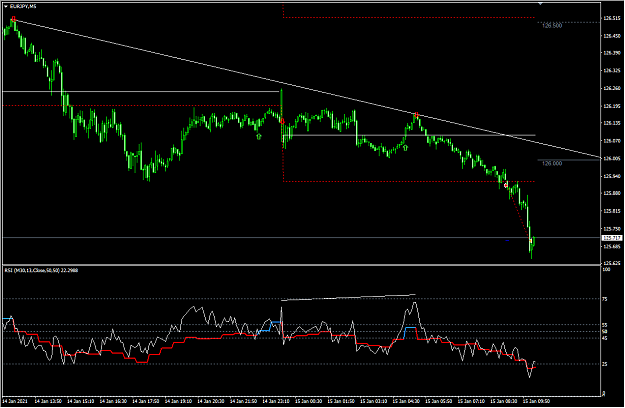Viewport: 625px width, 408px height.
Task: Click the 126.000 round-level label
Action: pyautogui.click(x=552, y=163)
